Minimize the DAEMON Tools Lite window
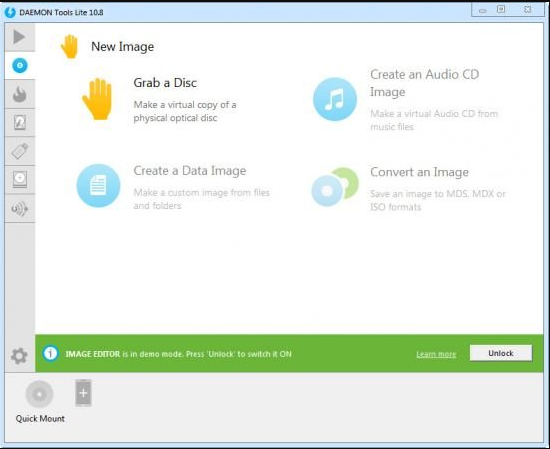This screenshot has width=550, height=449. 483,10
